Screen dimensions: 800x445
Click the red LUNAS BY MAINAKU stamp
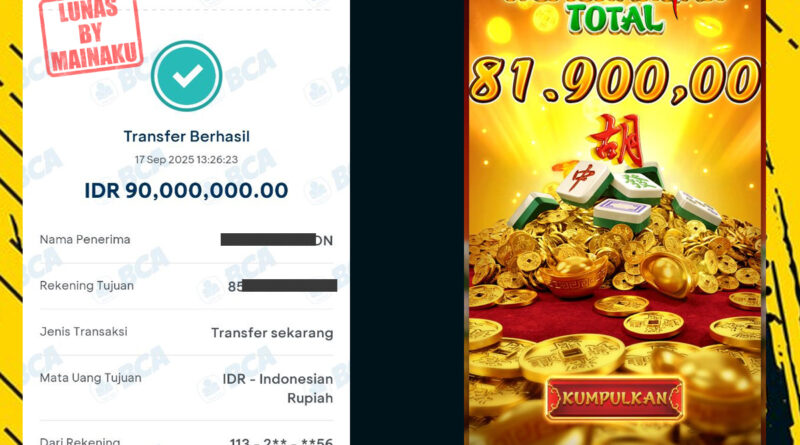[91, 36]
